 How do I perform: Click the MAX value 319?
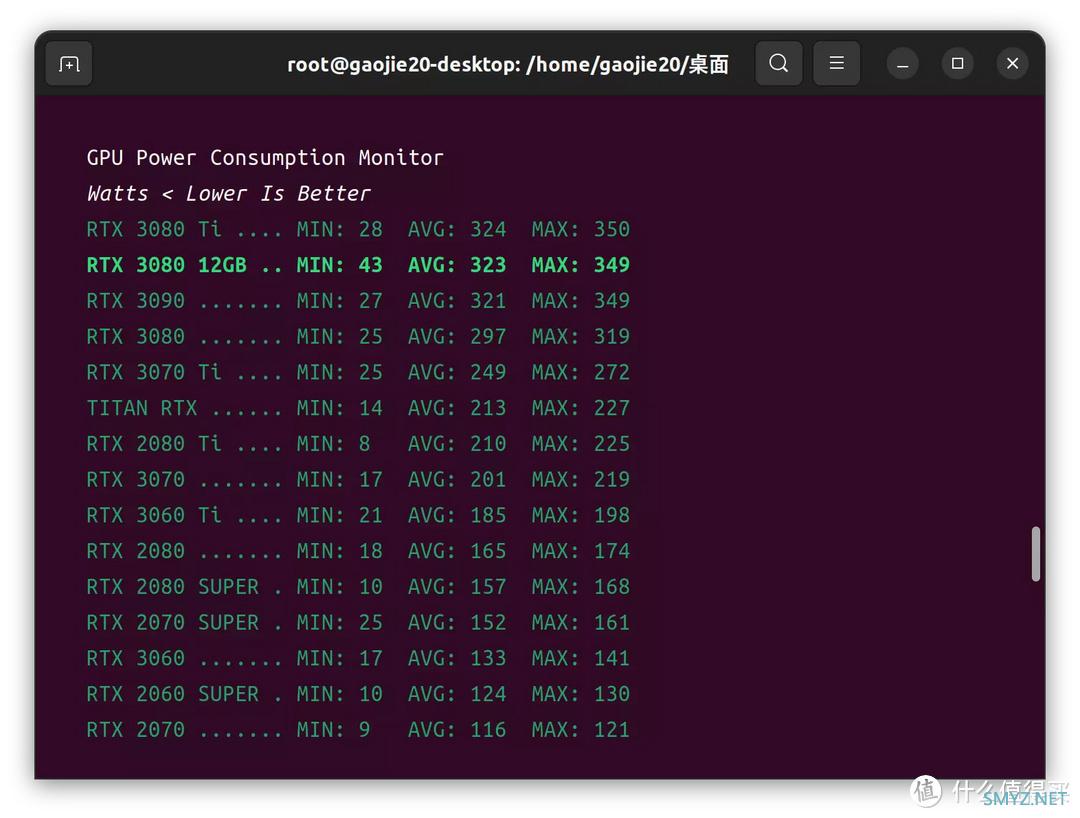pyautogui.click(x=612, y=337)
